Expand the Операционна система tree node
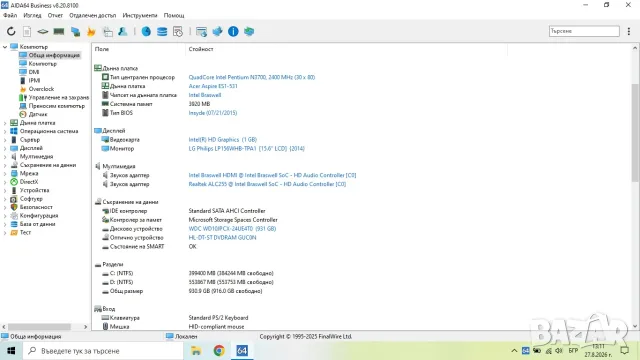Image resolution: width=640 pixels, height=360 pixels. (5, 131)
